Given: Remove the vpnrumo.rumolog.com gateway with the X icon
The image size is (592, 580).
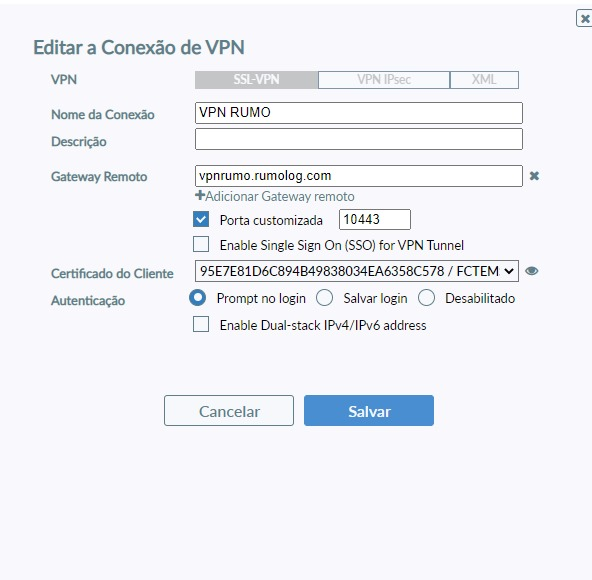Looking at the screenshot, I should 534,176.
